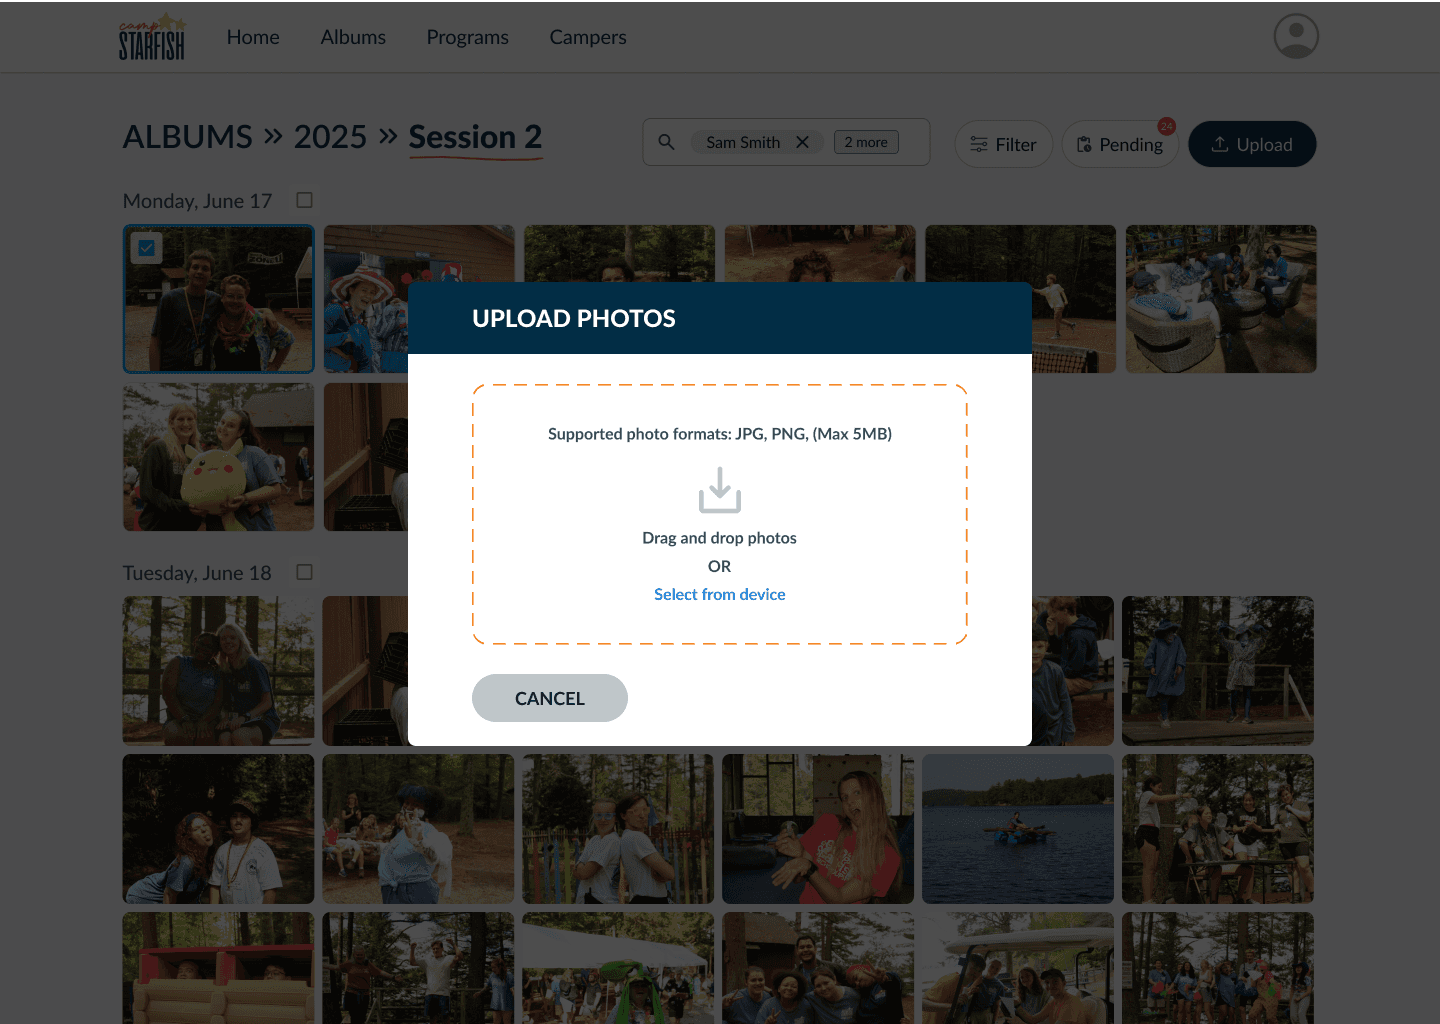
Task: Expand the '2 more' search tags
Action: click(x=866, y=142)
